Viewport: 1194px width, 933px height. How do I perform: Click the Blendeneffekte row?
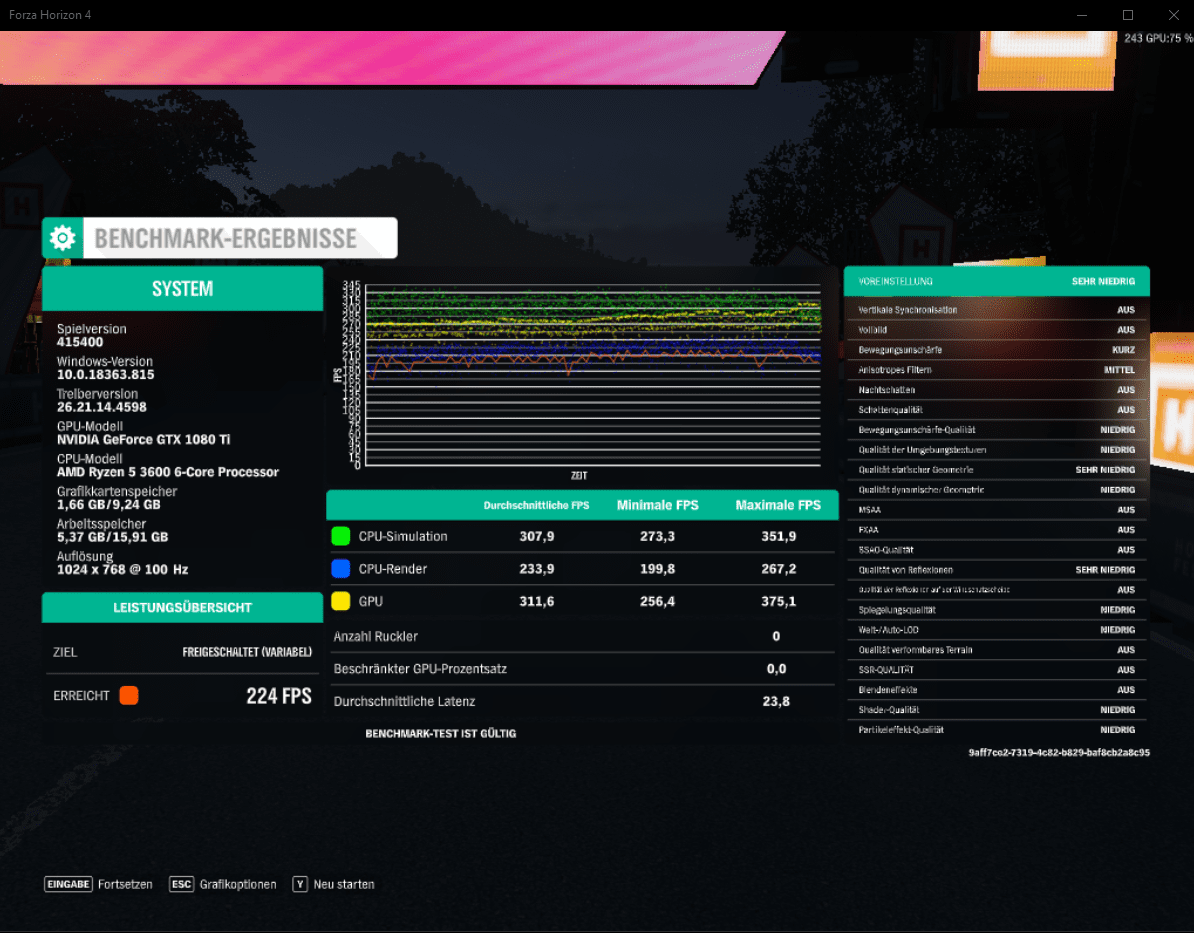(x=997, y=690)
